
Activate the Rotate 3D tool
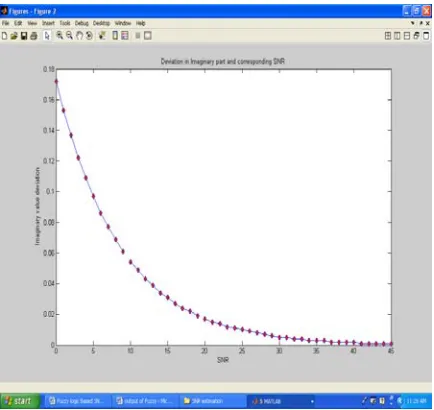[x=89, y=35]
